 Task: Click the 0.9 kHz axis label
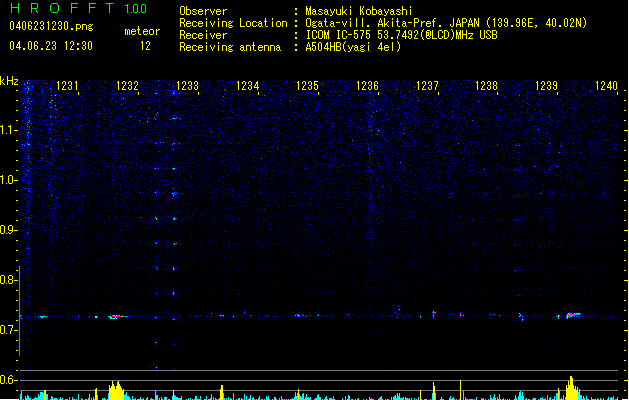point(9,230)
